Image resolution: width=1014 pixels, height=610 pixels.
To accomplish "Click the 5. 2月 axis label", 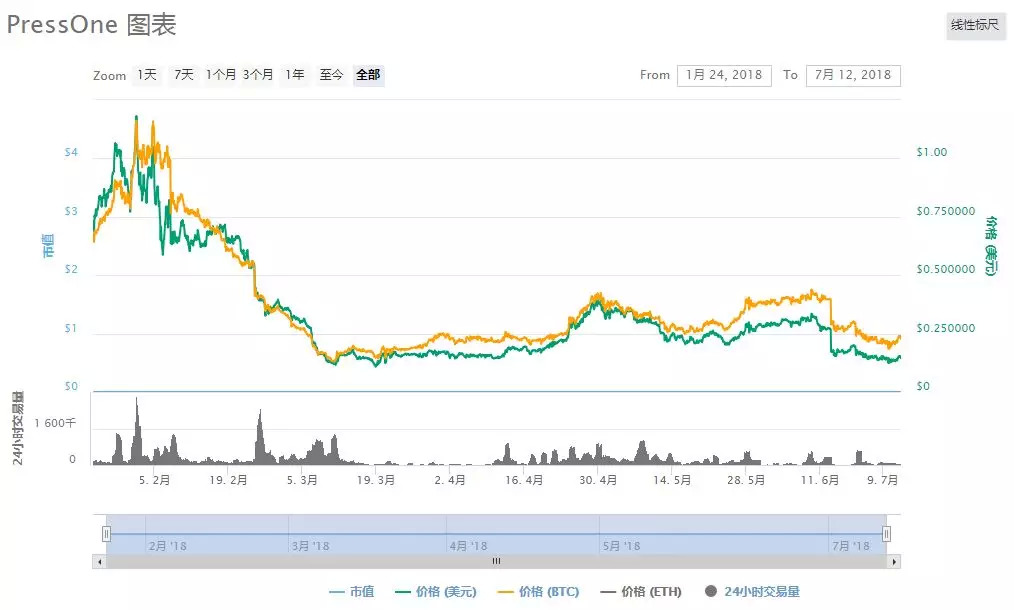I will [155, 480].
